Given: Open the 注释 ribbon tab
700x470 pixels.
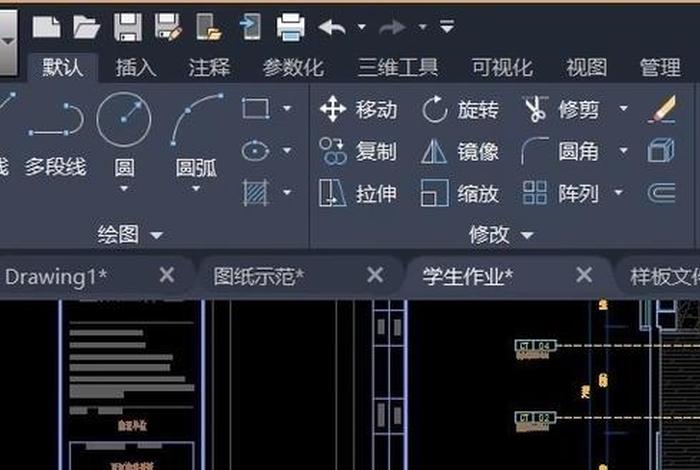Looking at the screenshot, I should 208,68.
